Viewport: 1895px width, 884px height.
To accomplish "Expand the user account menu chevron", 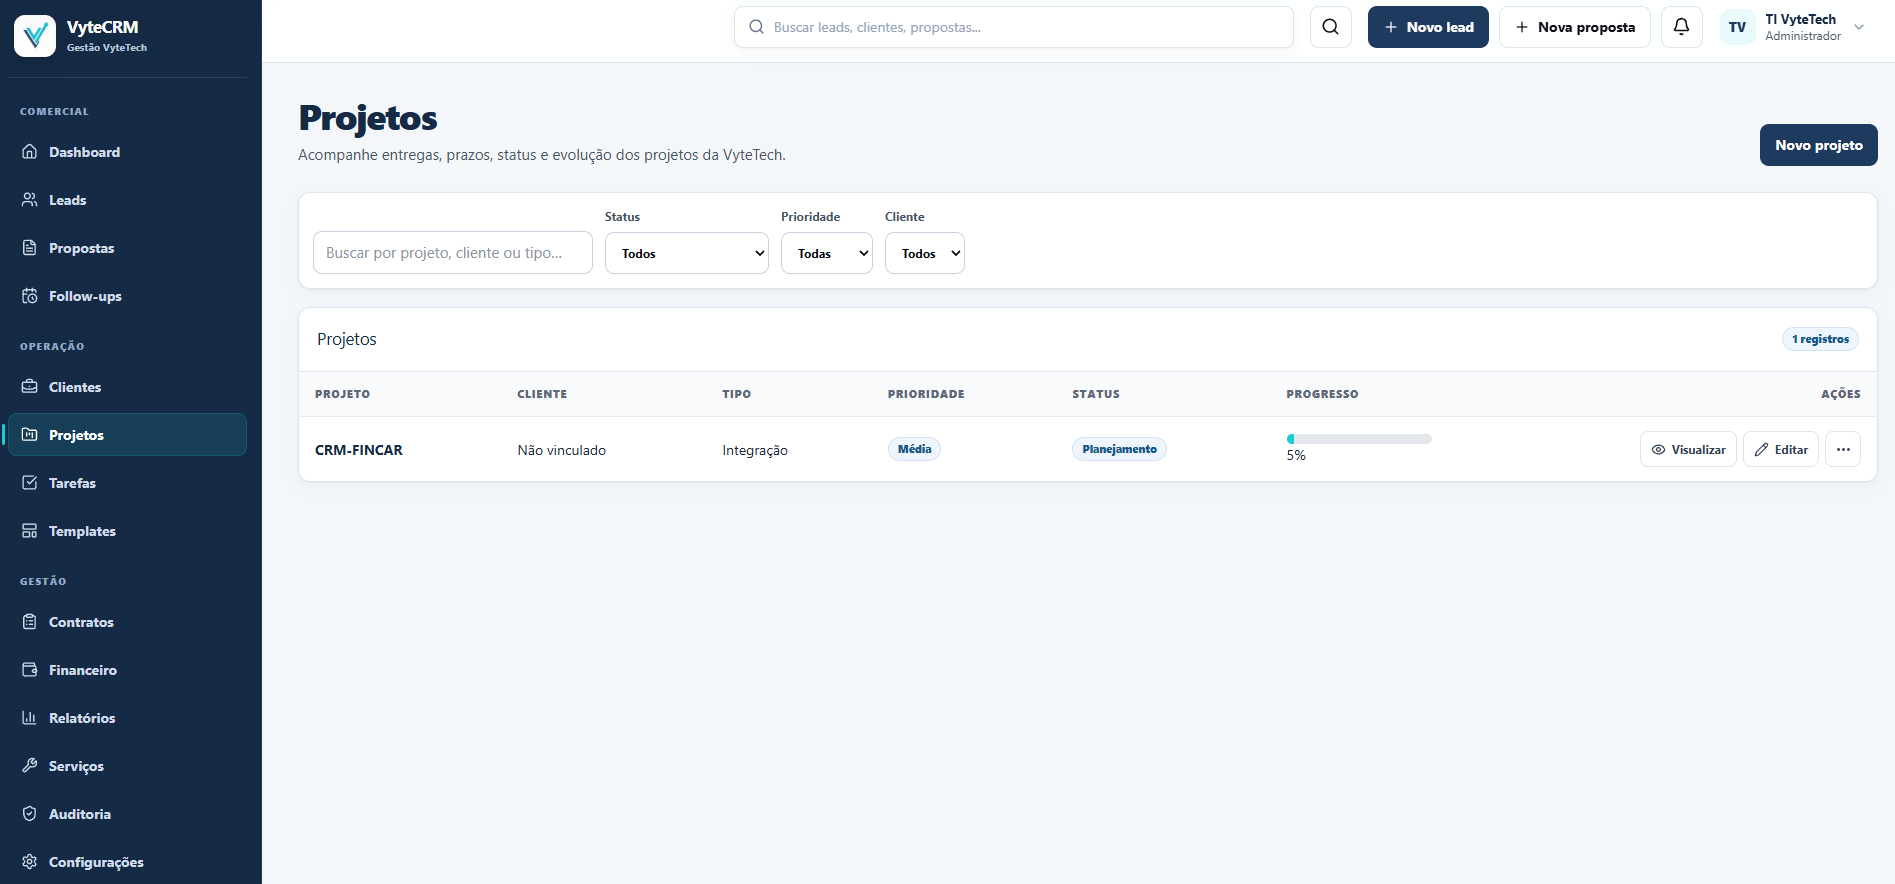I will pos(1859,27).
